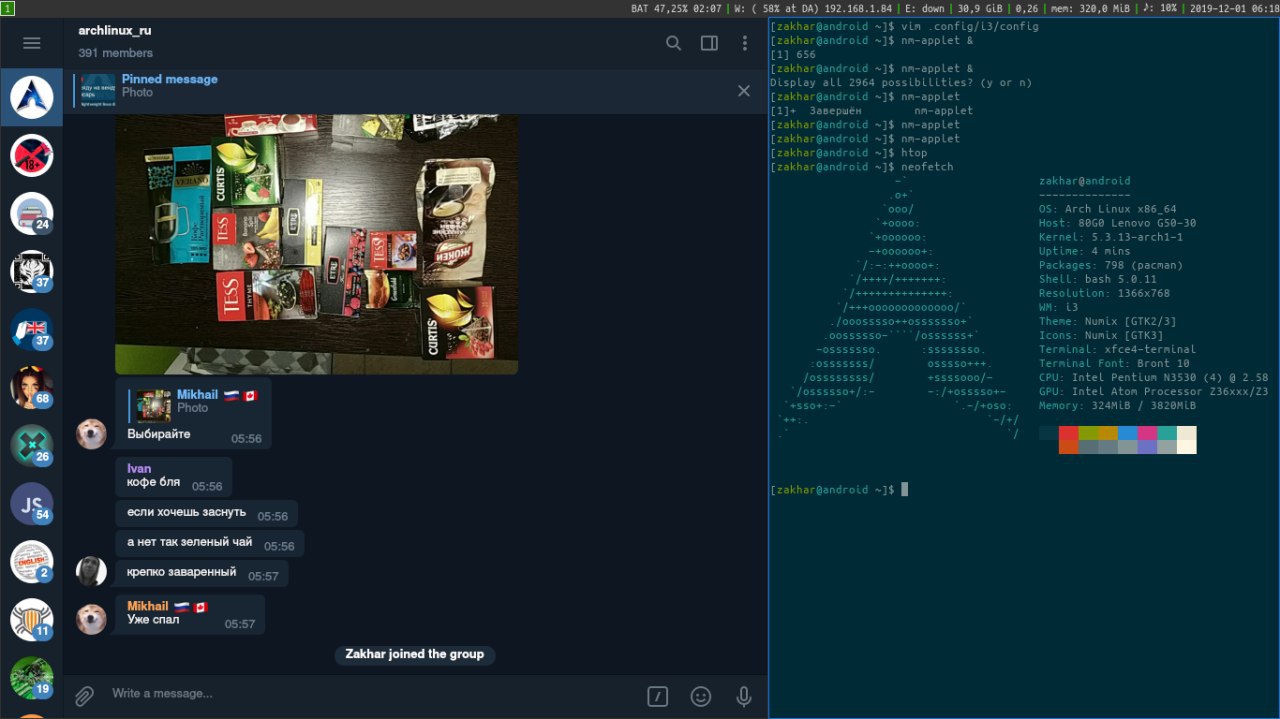The image size is (1280, 719).
Task: Toggle the right info side panel
Action: (709, 43)
